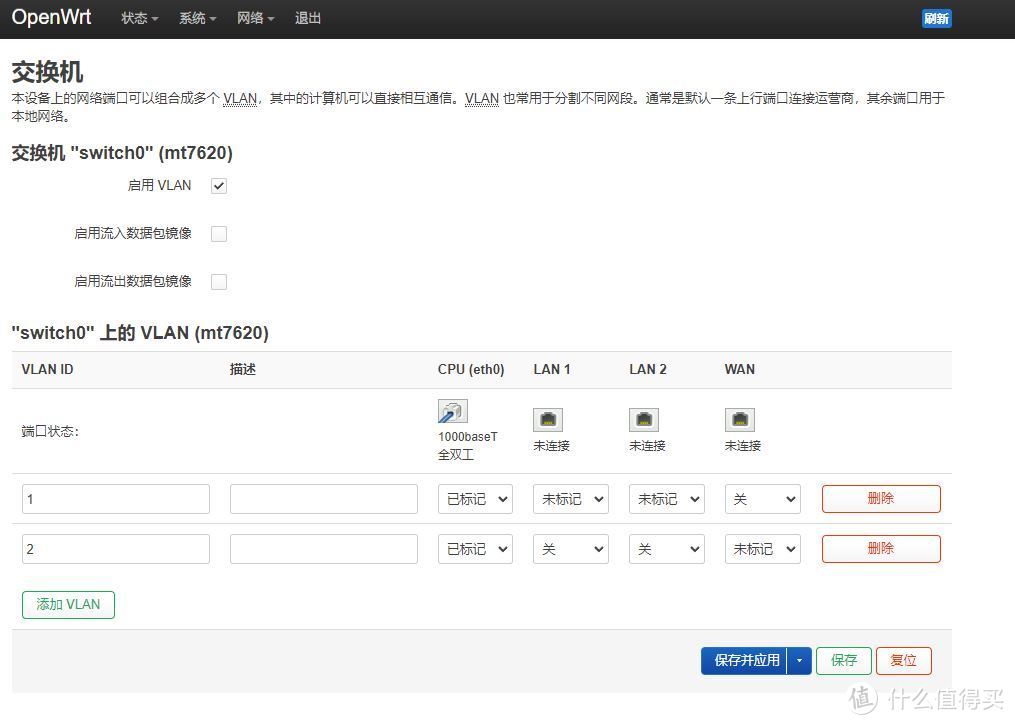Click the VLAN hyperlink in the description text
Screen dimensions: 1015x725
pyautogui.click(x=240, y=98)
